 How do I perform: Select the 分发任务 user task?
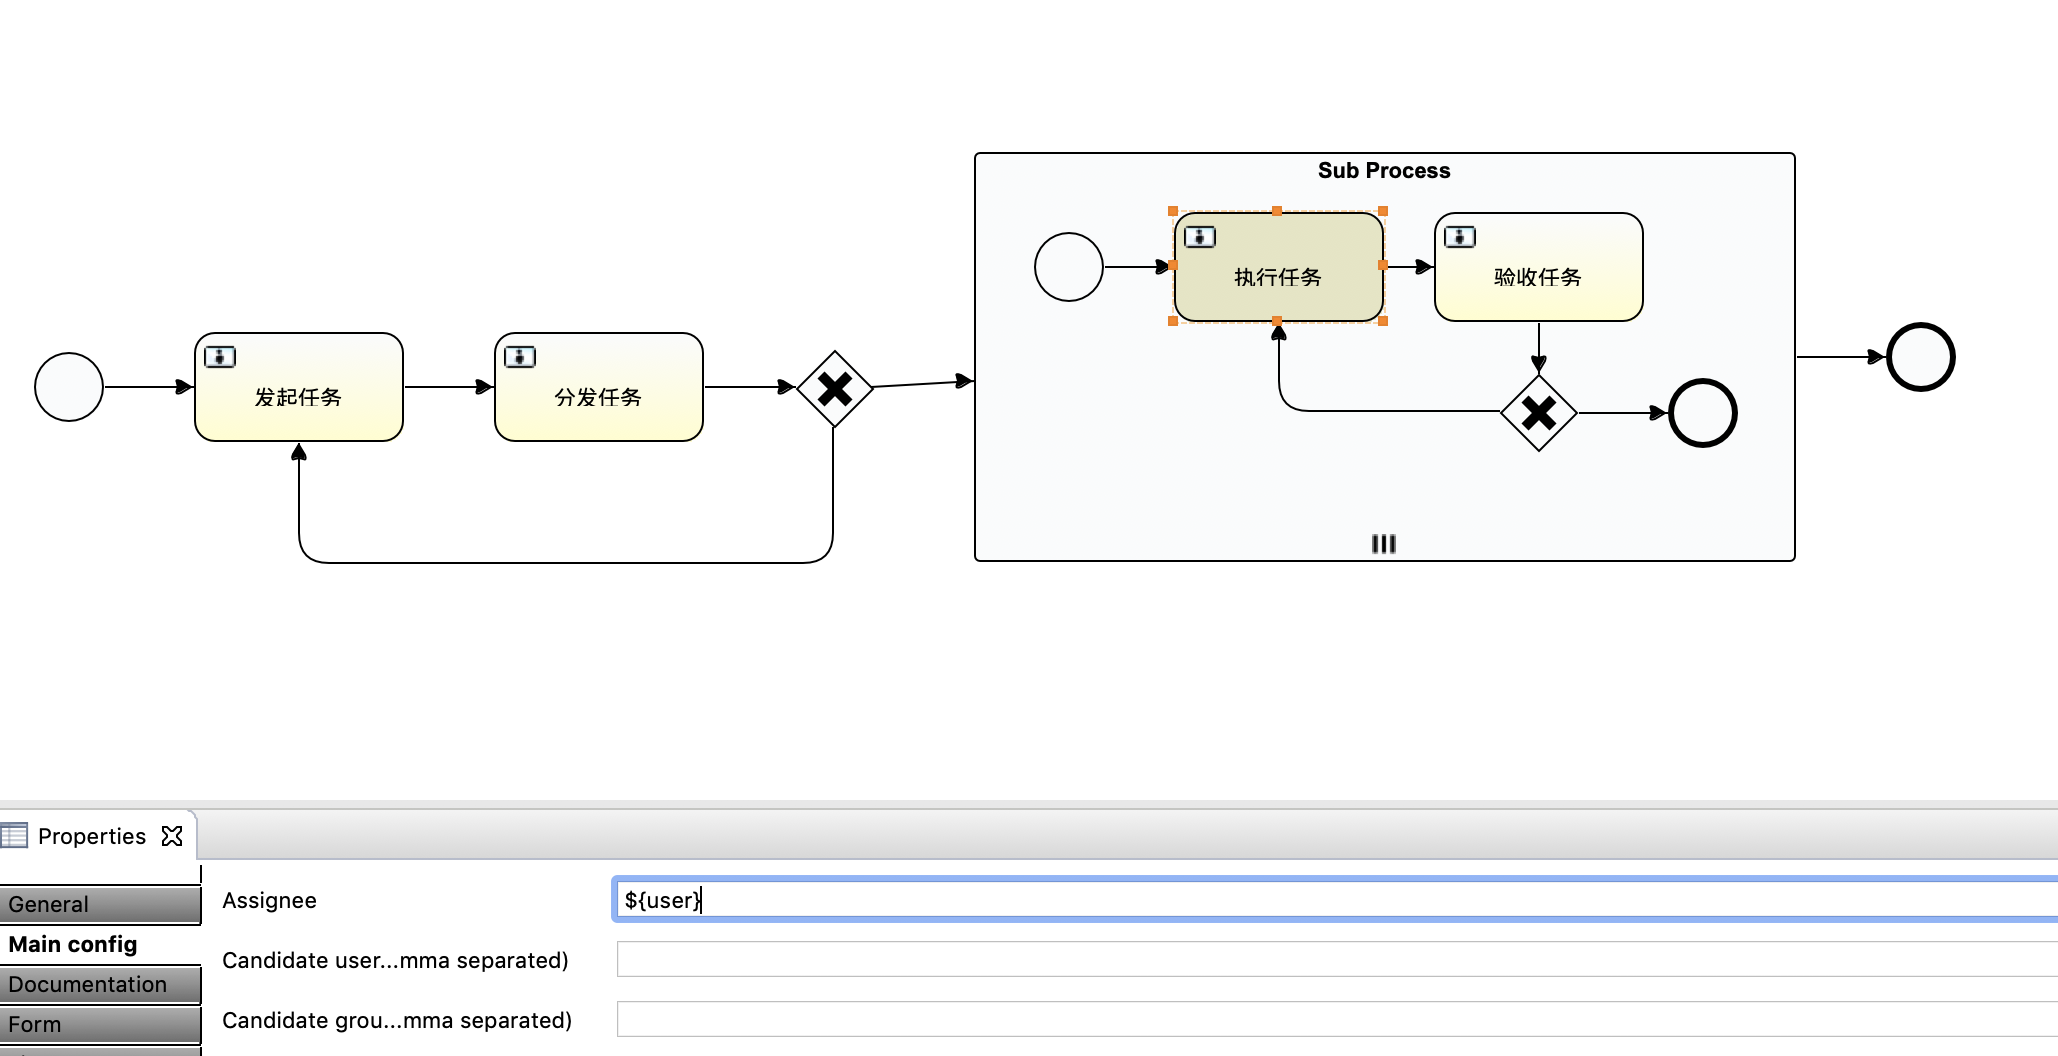(599, 387)
